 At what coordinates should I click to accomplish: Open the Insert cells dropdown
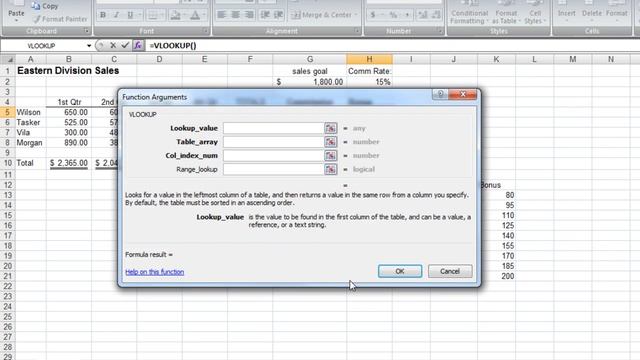567,12
